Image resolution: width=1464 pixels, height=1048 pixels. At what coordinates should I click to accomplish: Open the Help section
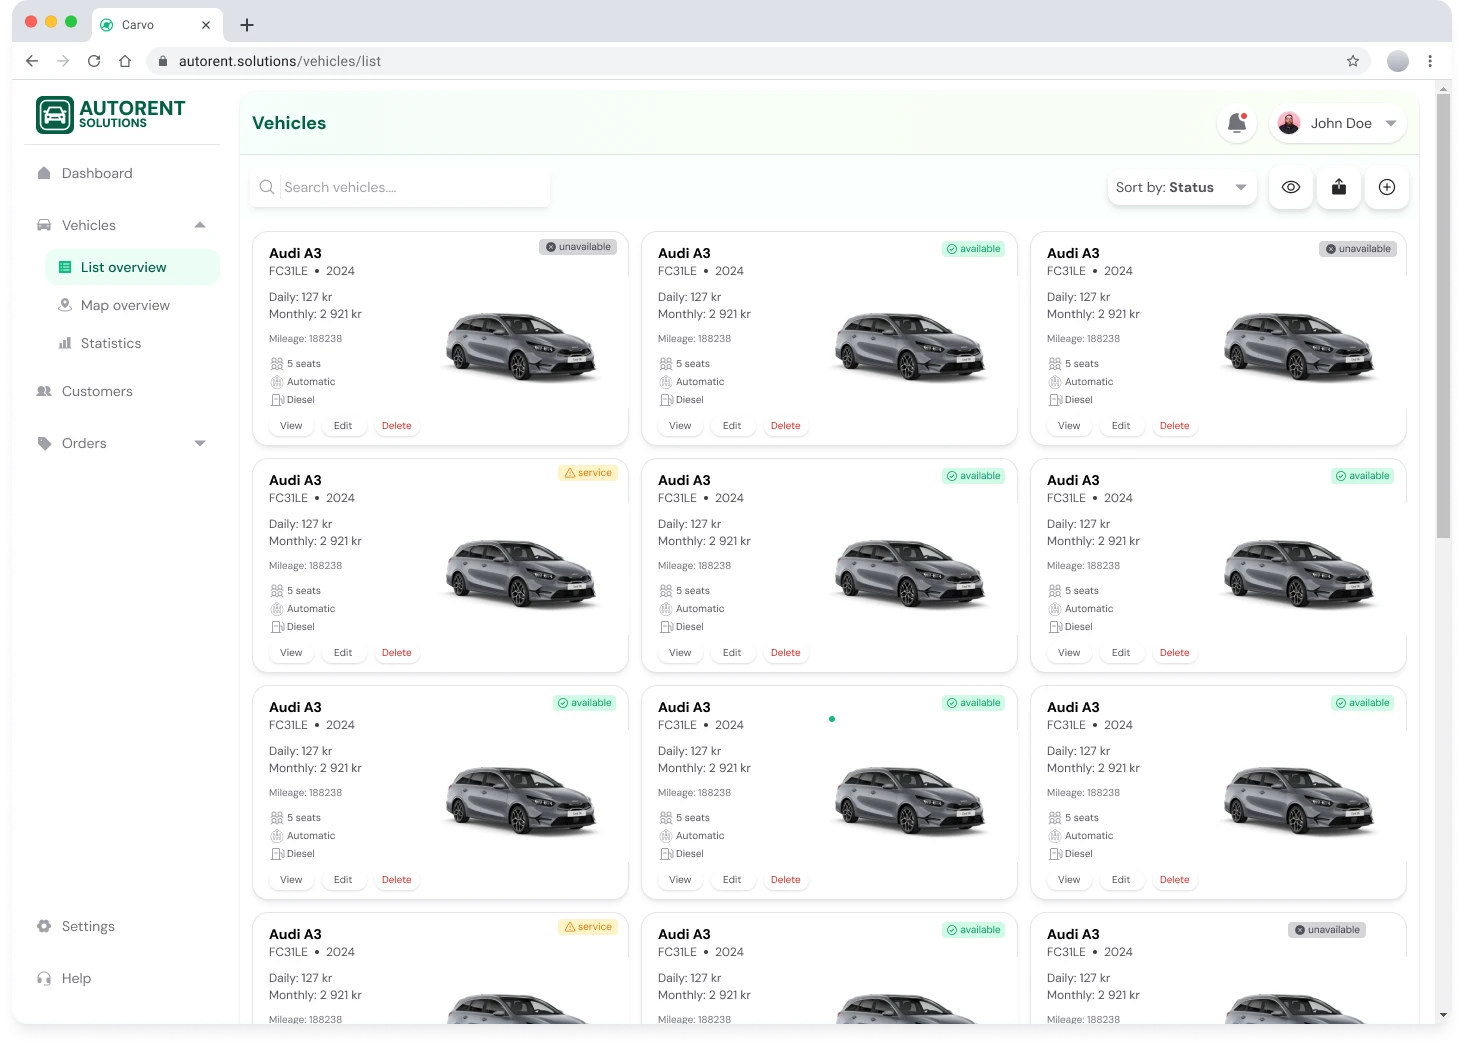(x=76, y=978)
